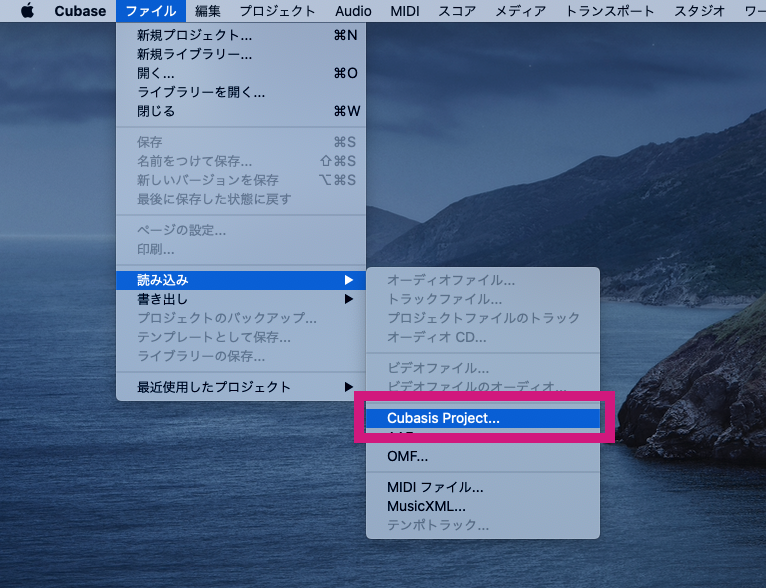Click トラックファイル... import entry
766x588 pixels.
[483, 299]
